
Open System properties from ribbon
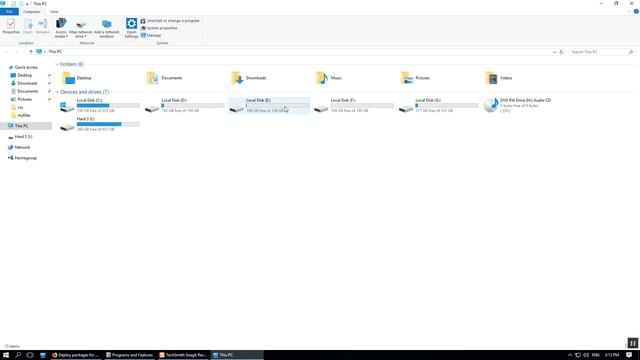159,28
